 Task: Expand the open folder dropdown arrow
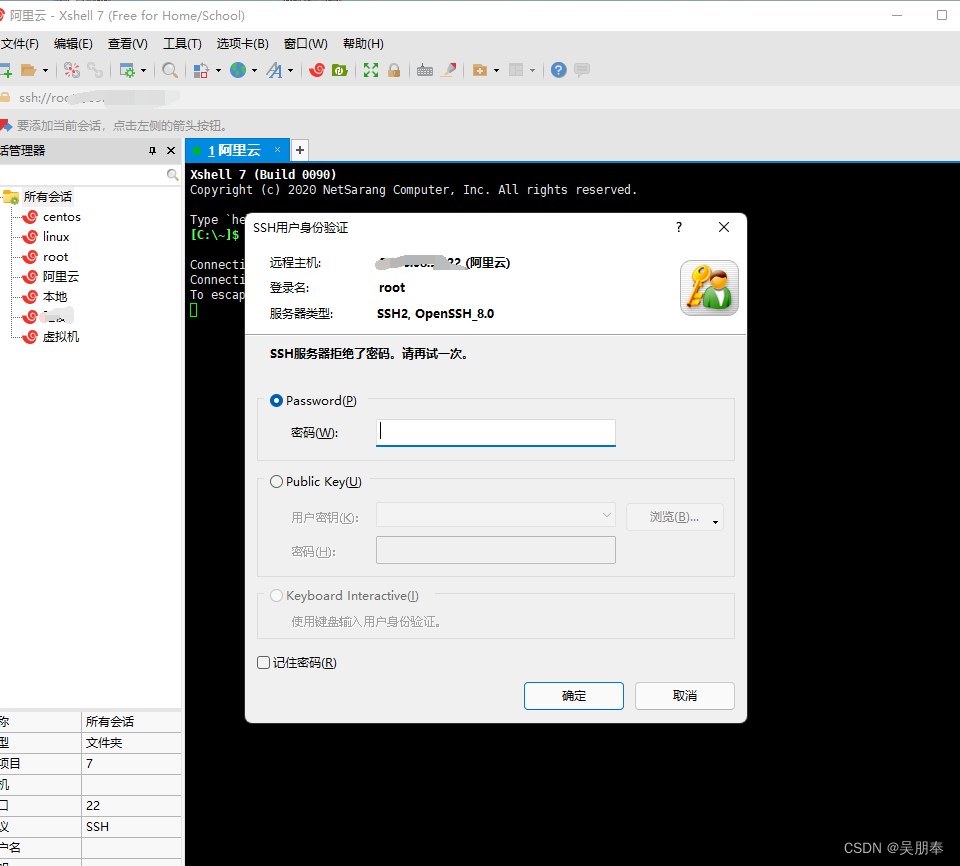pos(45,70)
